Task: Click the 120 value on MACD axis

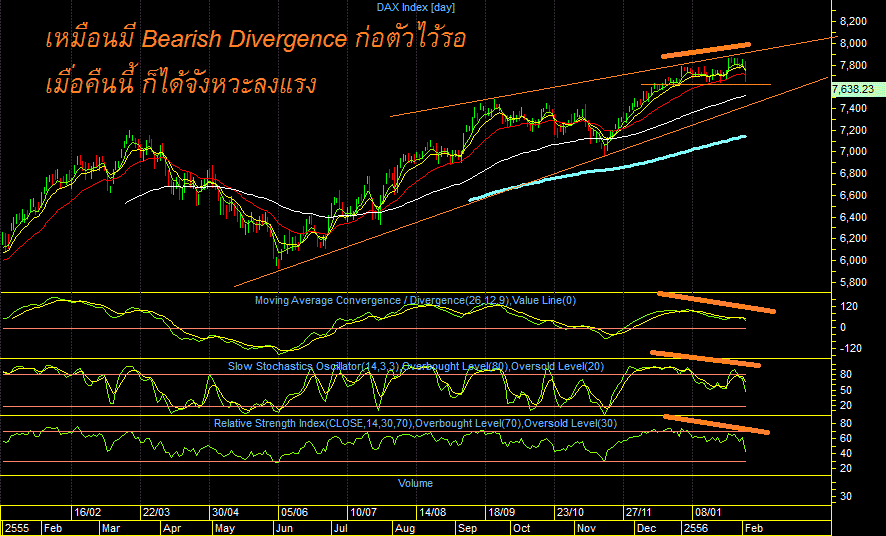Action: pyautogui.click(x=849, y=307)
